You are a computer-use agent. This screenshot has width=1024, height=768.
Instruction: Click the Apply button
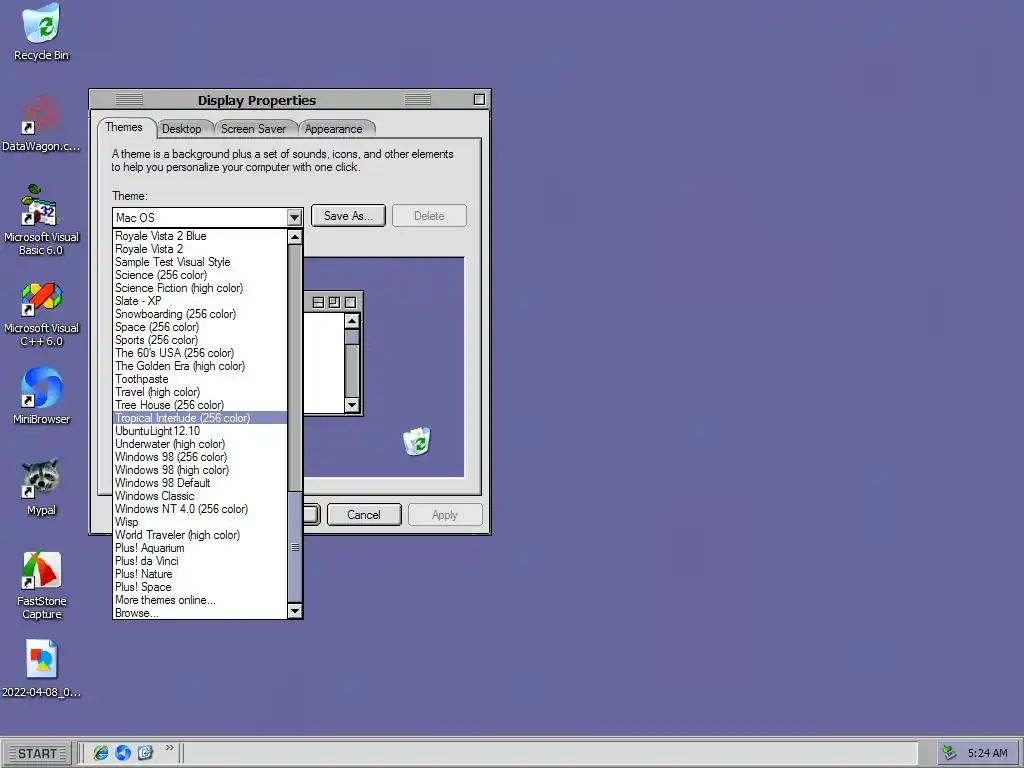[445, 515]
